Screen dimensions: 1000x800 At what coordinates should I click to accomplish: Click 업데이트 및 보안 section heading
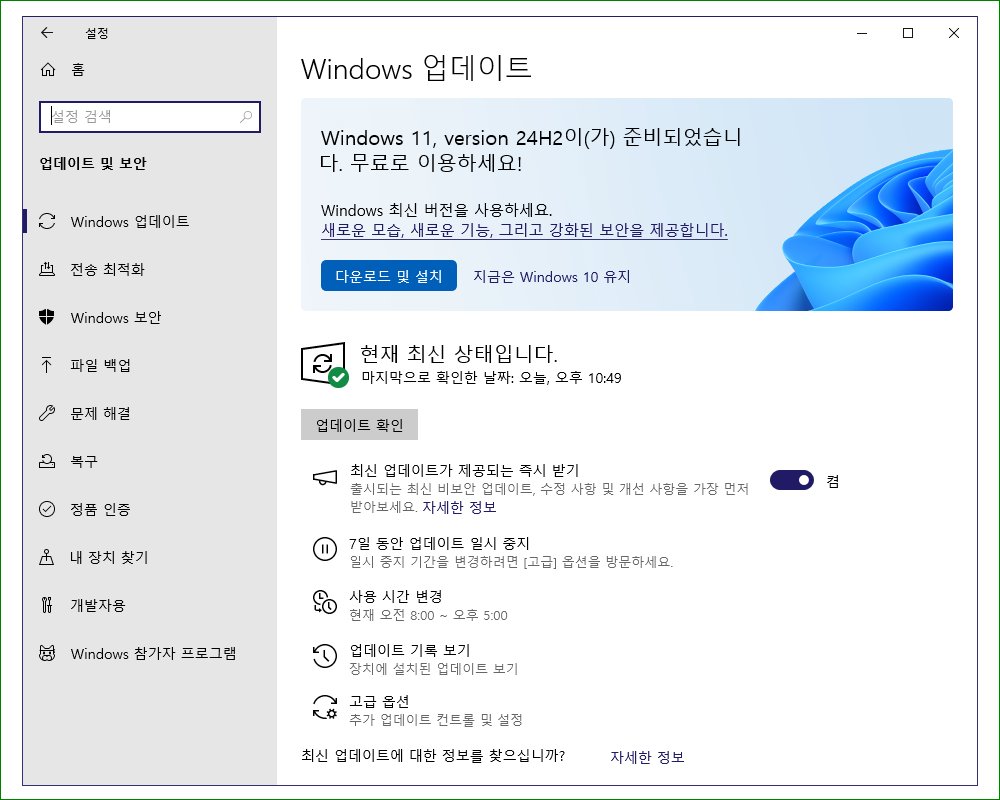tap(93, 163)
